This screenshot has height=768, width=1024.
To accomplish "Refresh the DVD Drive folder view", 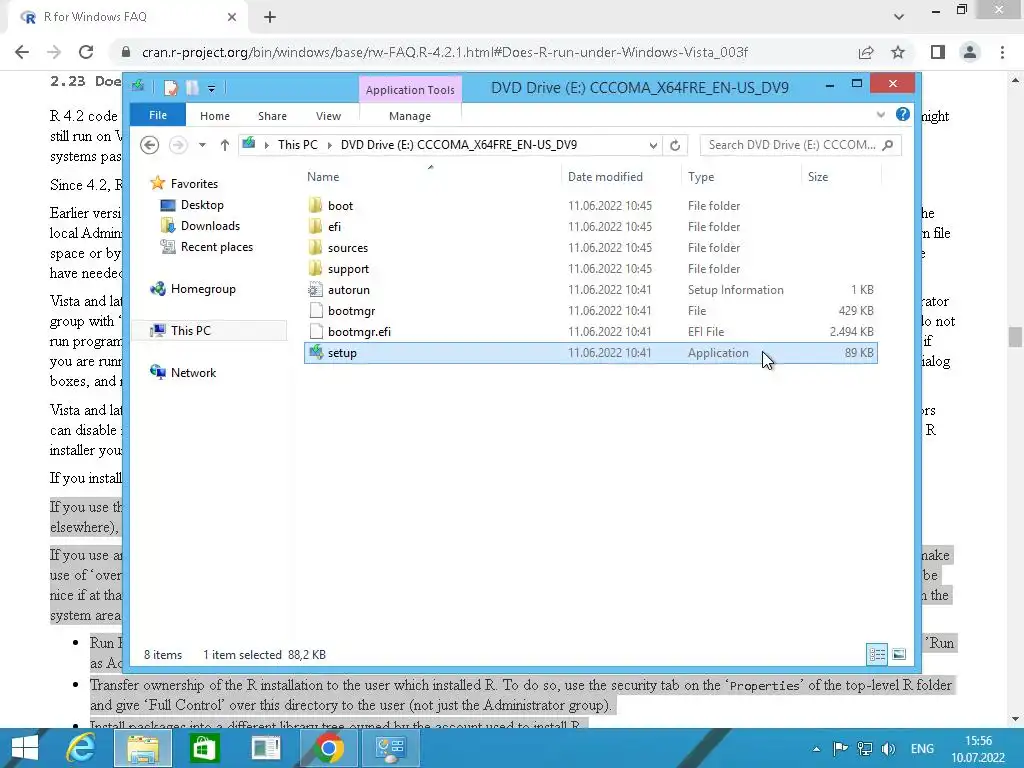I will pos(675,145).
